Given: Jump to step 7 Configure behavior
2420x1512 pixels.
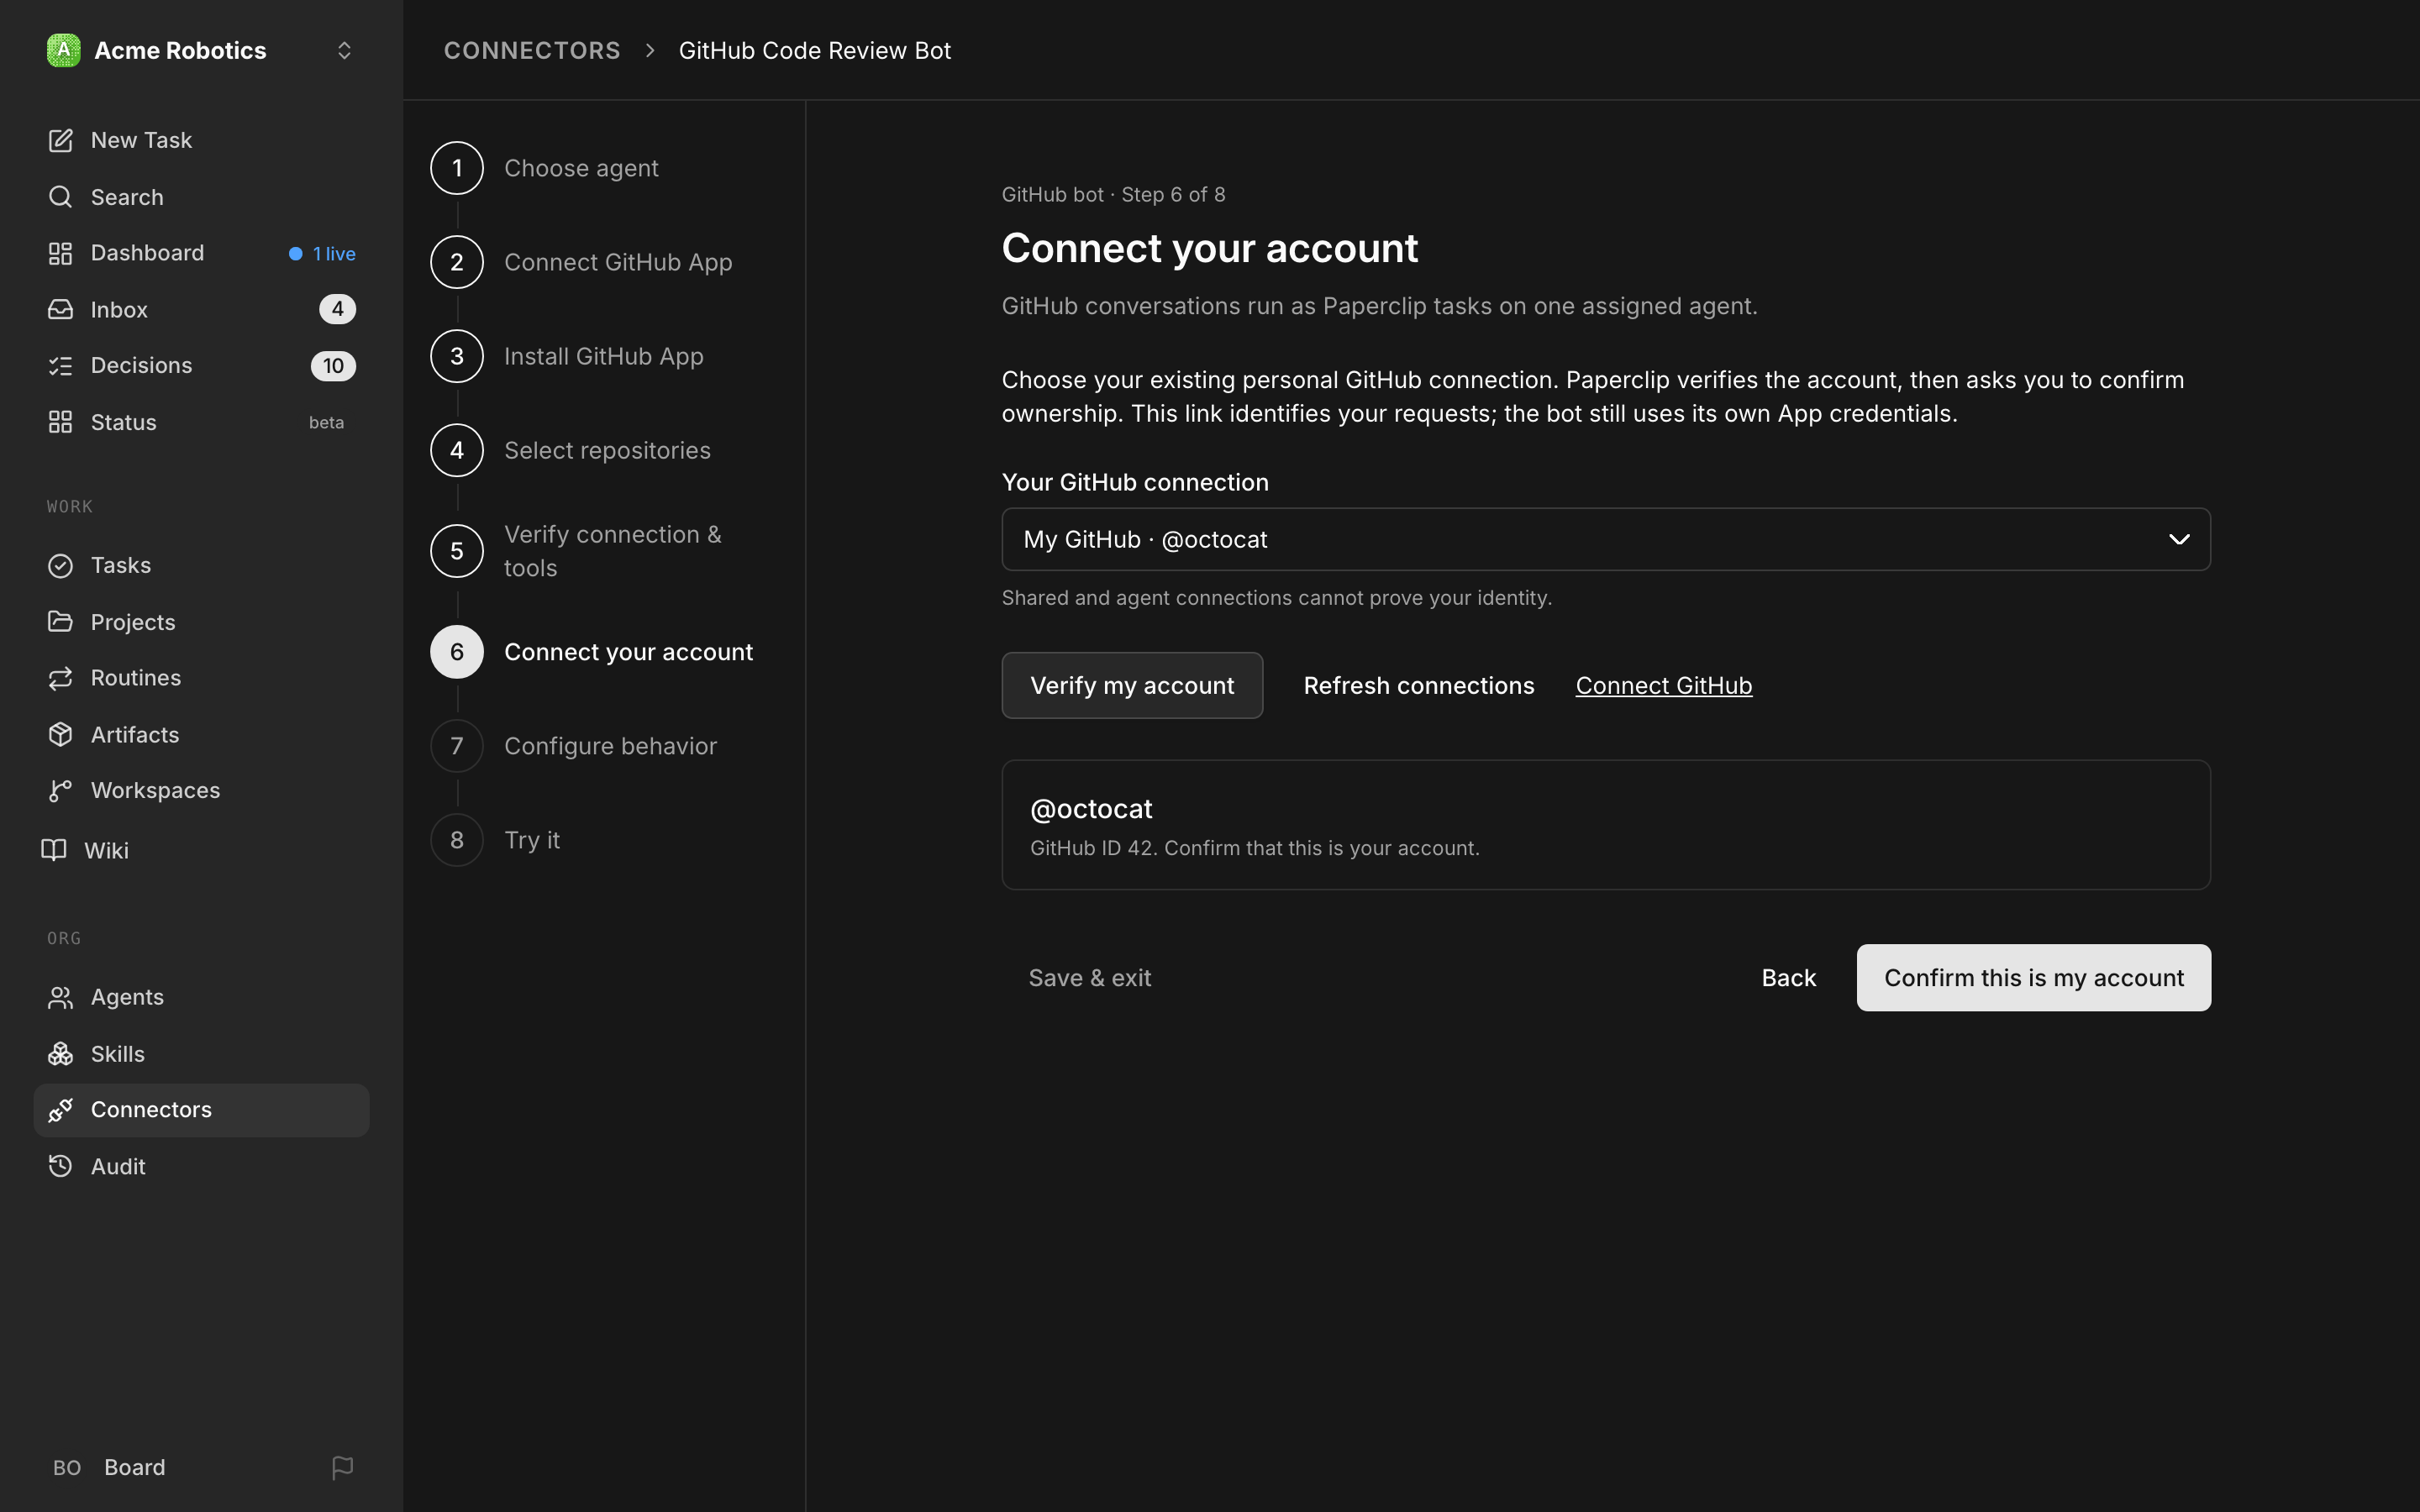Looking at the screenshot, I should click(574, 746).
